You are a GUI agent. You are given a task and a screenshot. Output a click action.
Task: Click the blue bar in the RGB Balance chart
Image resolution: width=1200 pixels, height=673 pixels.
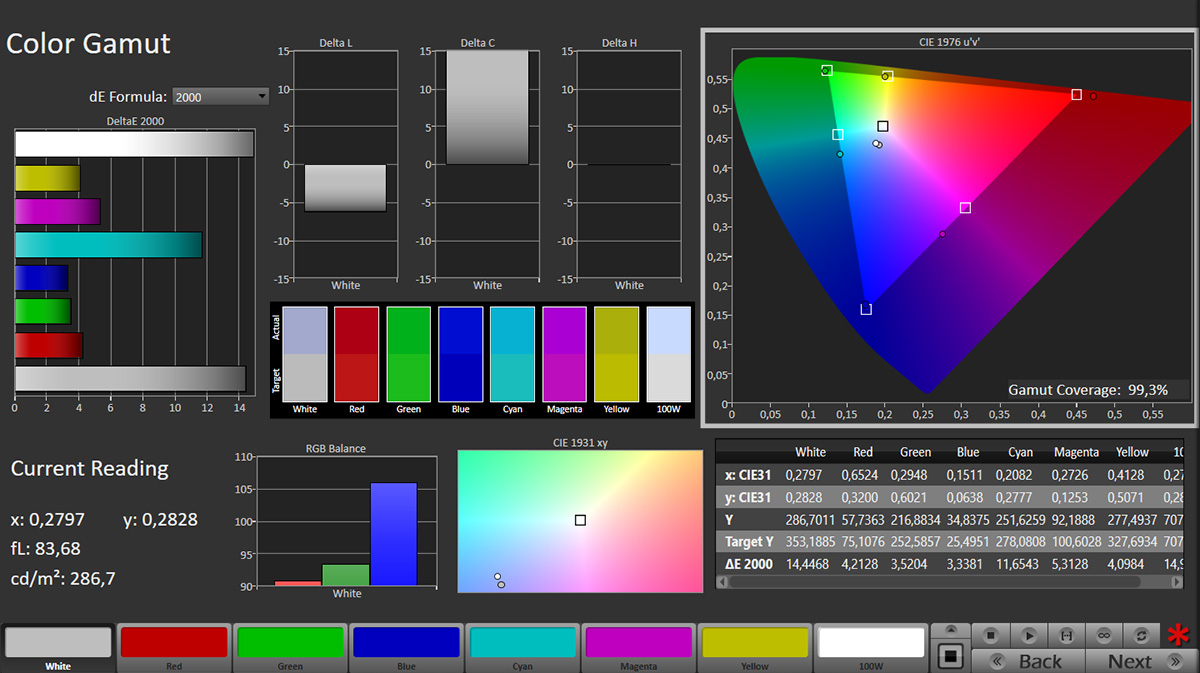(x=393, y=534)
